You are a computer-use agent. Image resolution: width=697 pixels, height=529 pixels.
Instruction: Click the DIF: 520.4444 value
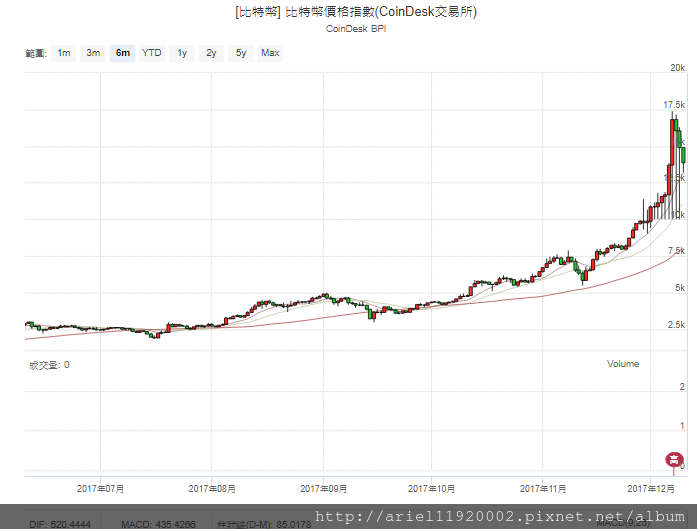(x=60, y=525)
